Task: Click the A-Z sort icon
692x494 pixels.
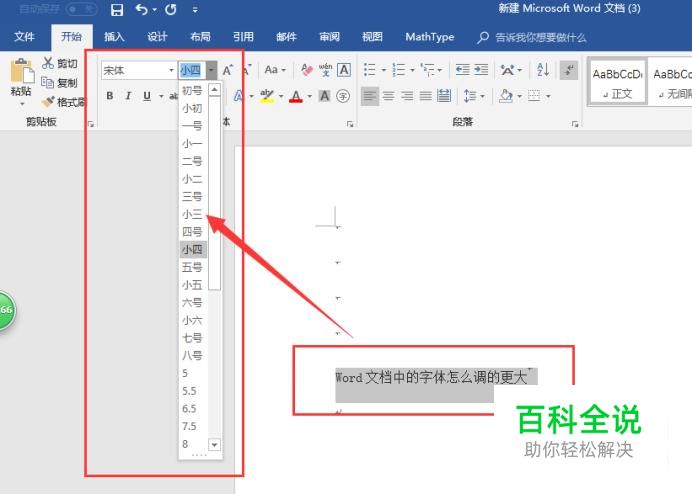Action: point(543,70)
